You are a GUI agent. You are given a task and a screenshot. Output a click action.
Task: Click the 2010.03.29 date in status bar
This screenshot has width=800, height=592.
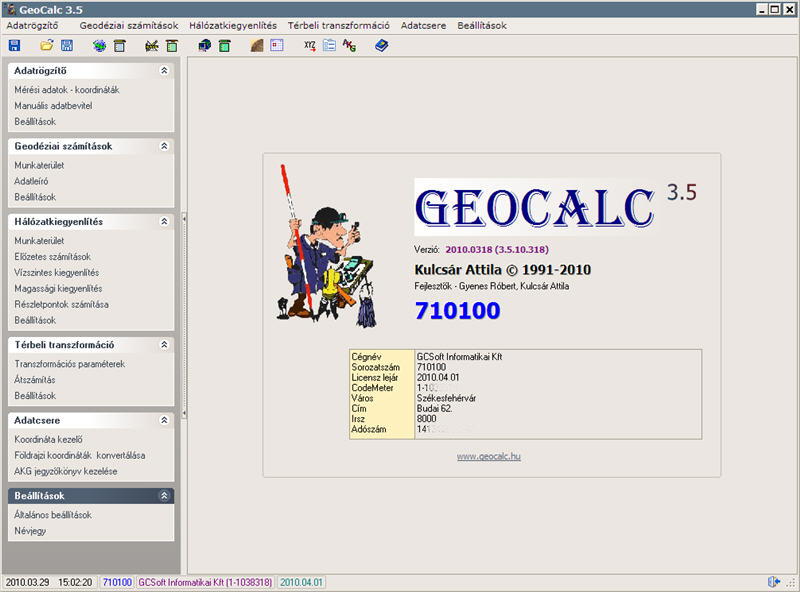tap(28, 582)
